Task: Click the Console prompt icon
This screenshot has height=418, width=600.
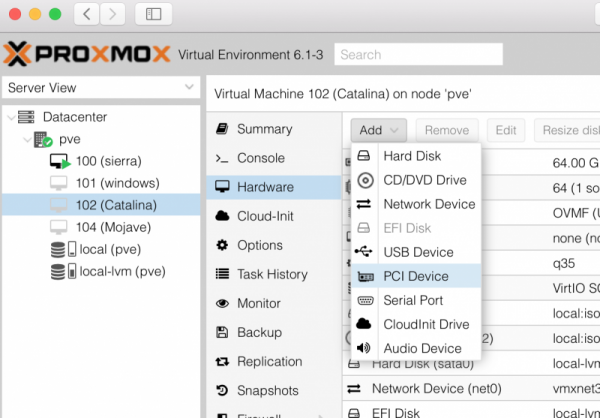Action: tap(222, 158)
